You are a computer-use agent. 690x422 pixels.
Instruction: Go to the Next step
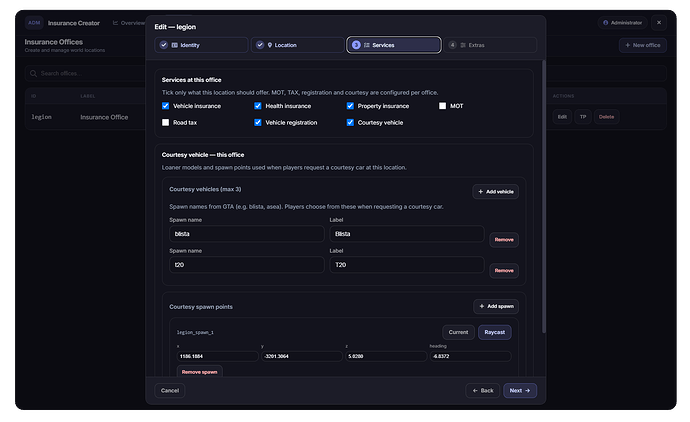point(520,390)
